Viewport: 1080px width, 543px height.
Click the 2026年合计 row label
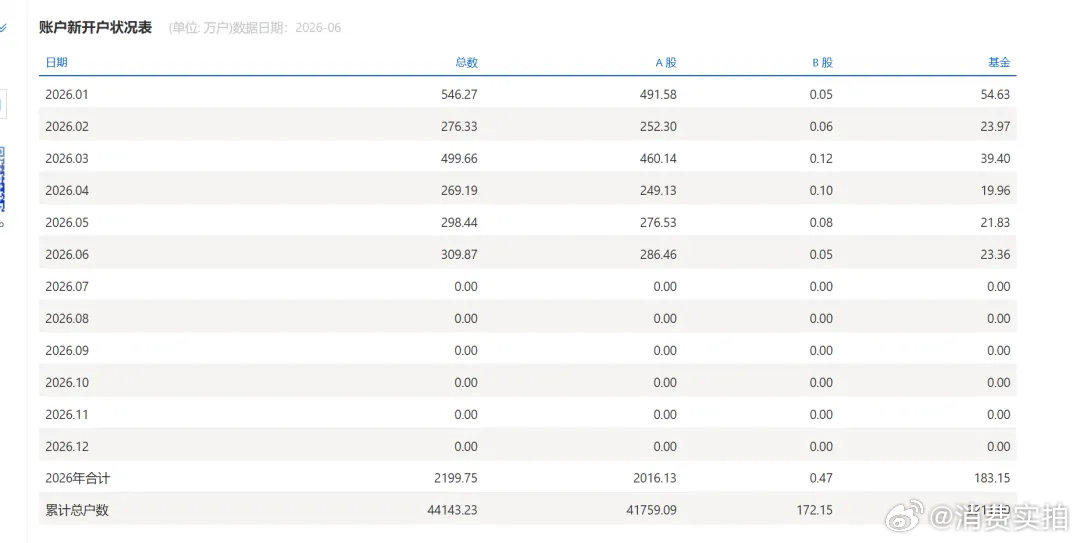click(x=77, y=478)
